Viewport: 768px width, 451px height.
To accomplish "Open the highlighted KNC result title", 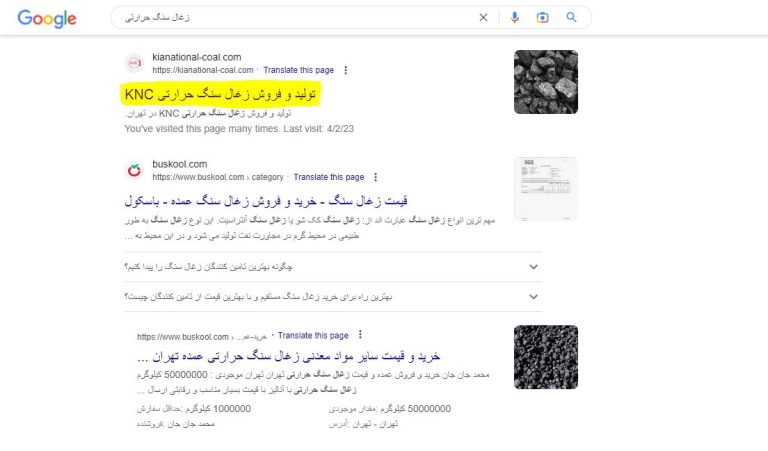I will pos(220,94).
